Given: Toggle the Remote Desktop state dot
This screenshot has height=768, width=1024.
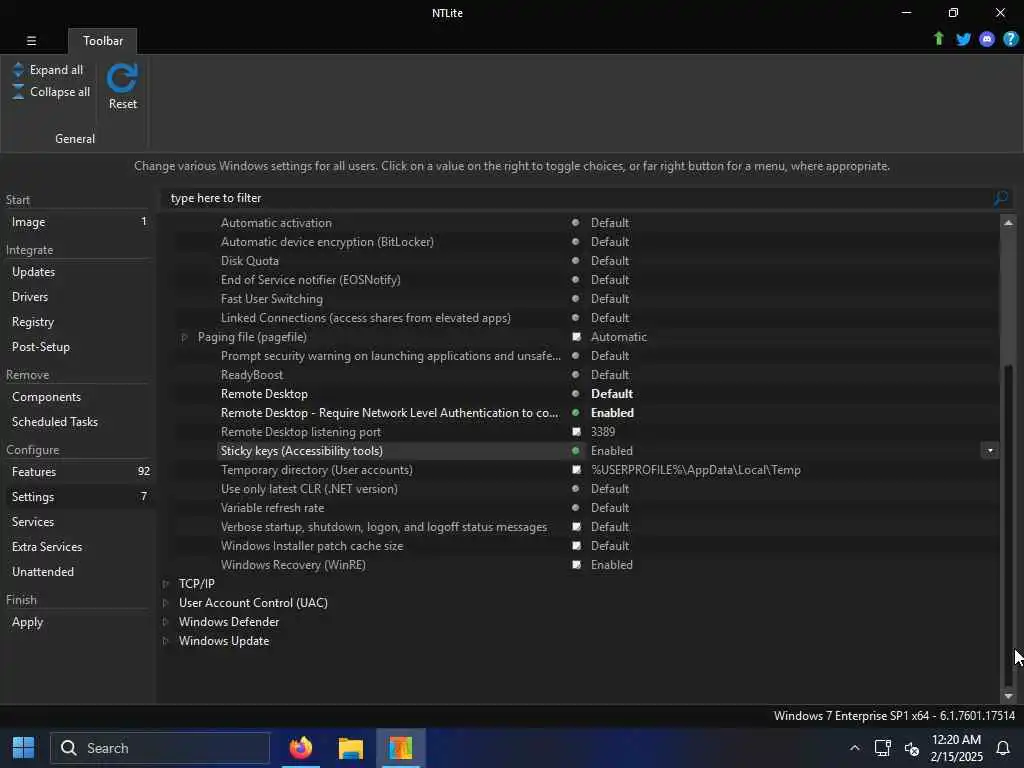Looking at the screenshot, I should click(575, 394).
